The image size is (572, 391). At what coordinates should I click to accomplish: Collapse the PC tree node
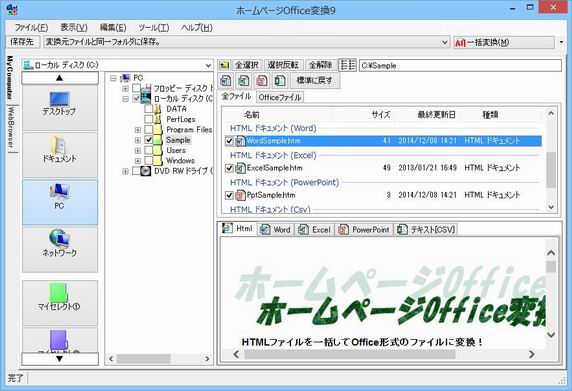tap(113, 78)
